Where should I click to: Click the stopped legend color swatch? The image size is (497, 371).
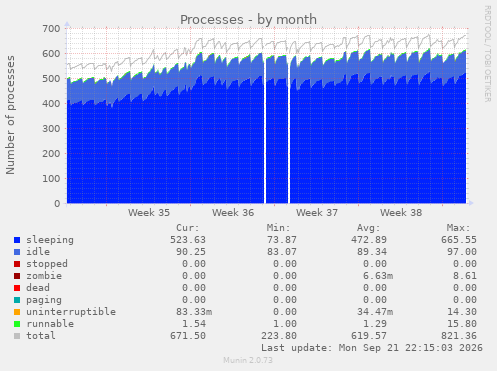point(17,264)
